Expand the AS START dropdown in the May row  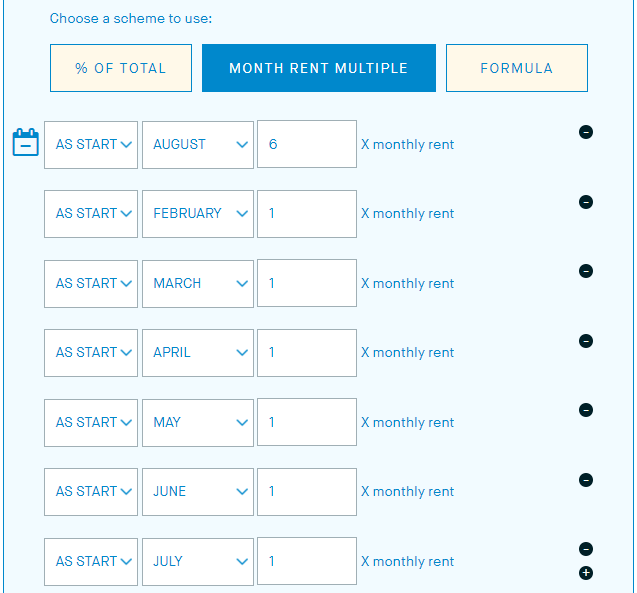tap(91, 422)
